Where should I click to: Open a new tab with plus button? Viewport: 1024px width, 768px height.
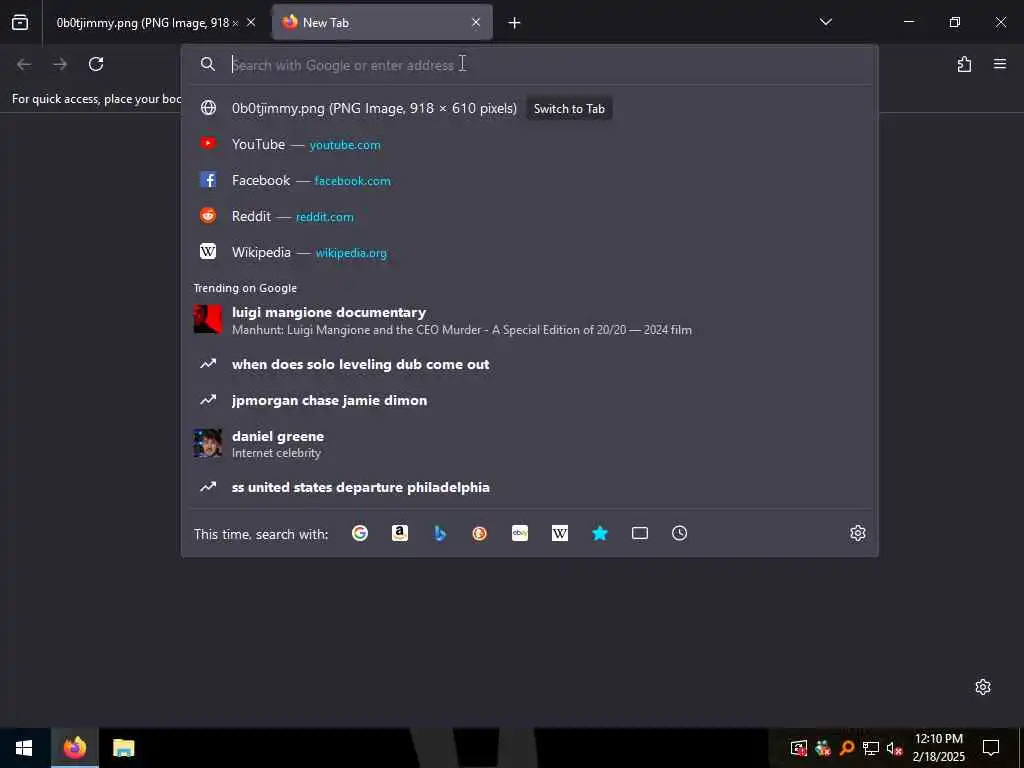[x=514, y=23]
